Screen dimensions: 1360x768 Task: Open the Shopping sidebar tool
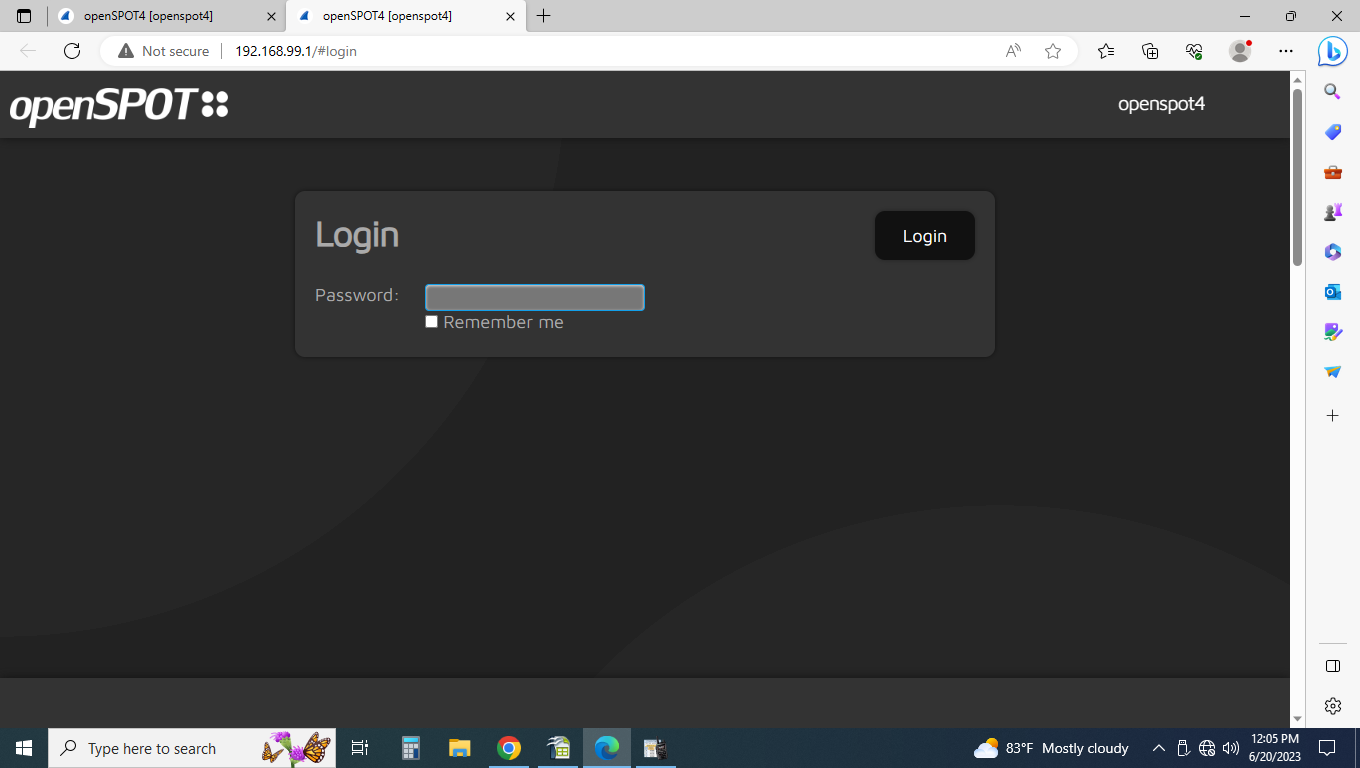1332,132
